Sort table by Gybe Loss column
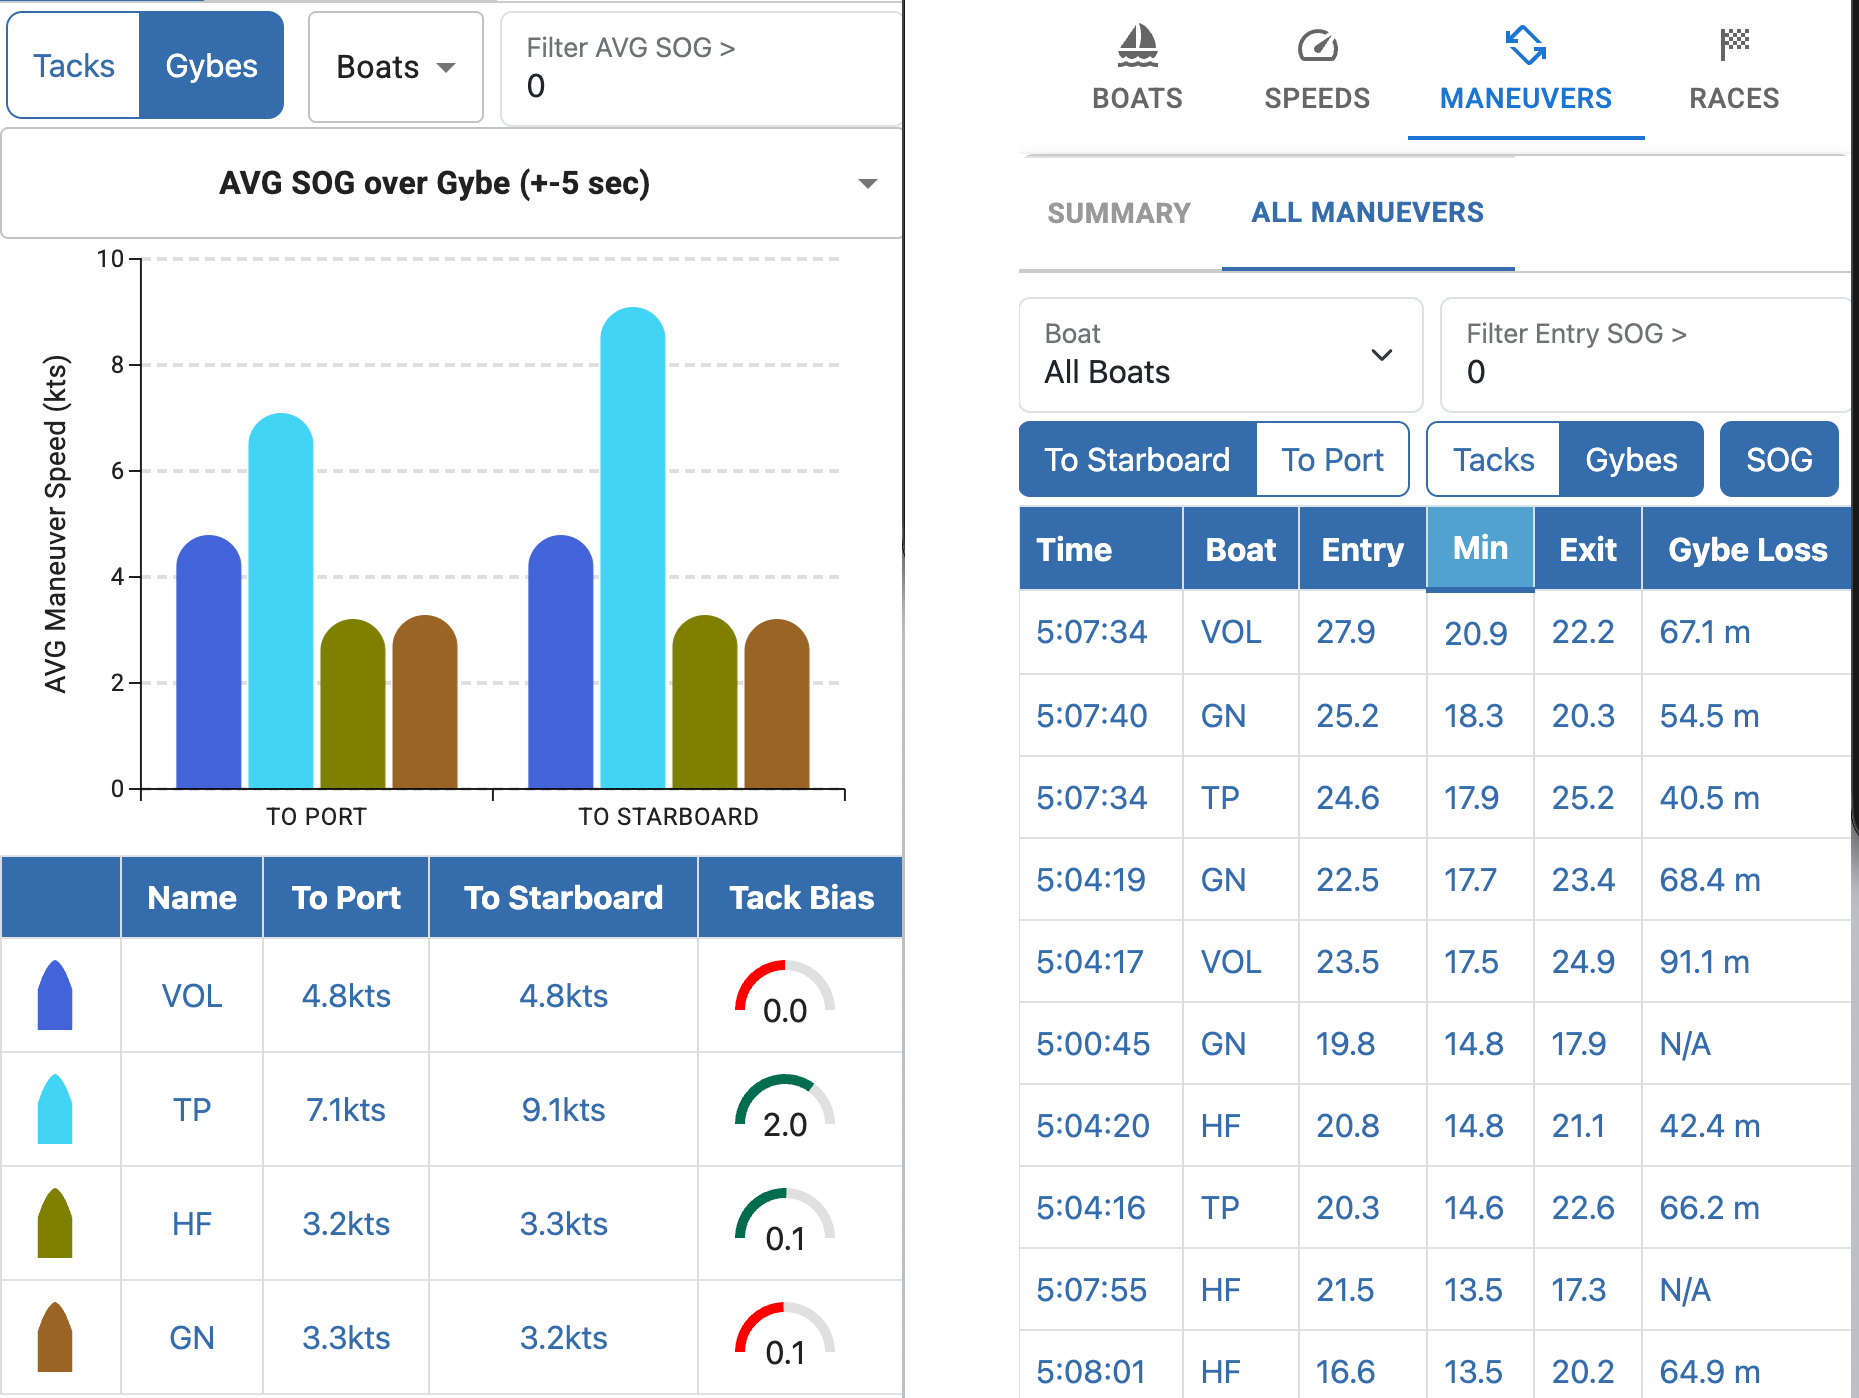The width and height of the screenshot is (1859, 1398). coord(1747,550)
